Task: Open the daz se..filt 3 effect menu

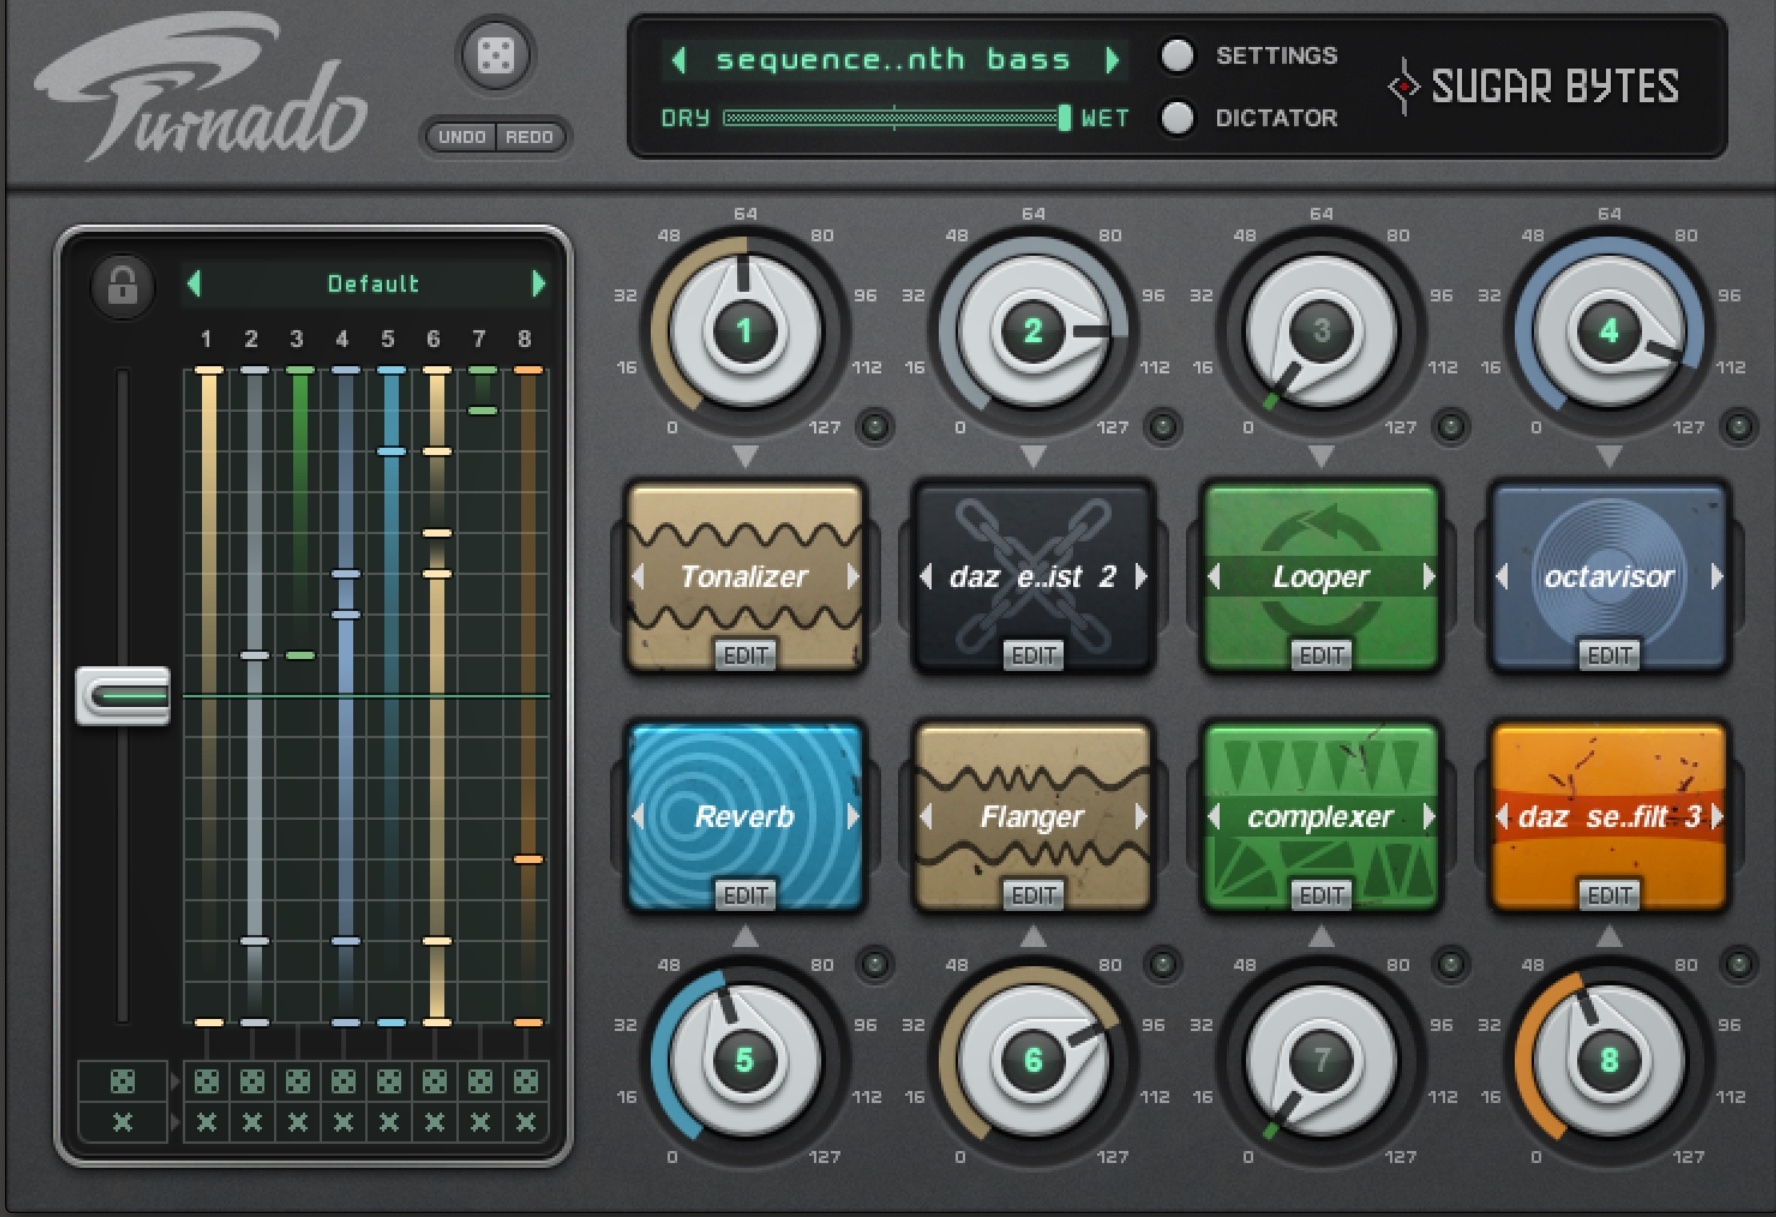Action: point(1609,816)
